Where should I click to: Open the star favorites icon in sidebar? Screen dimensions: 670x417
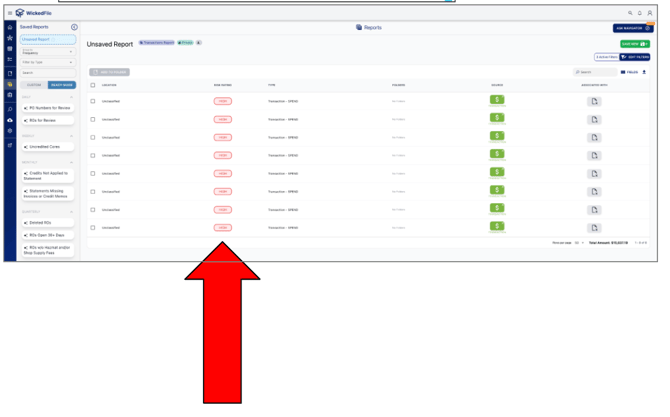click(10, 38)
